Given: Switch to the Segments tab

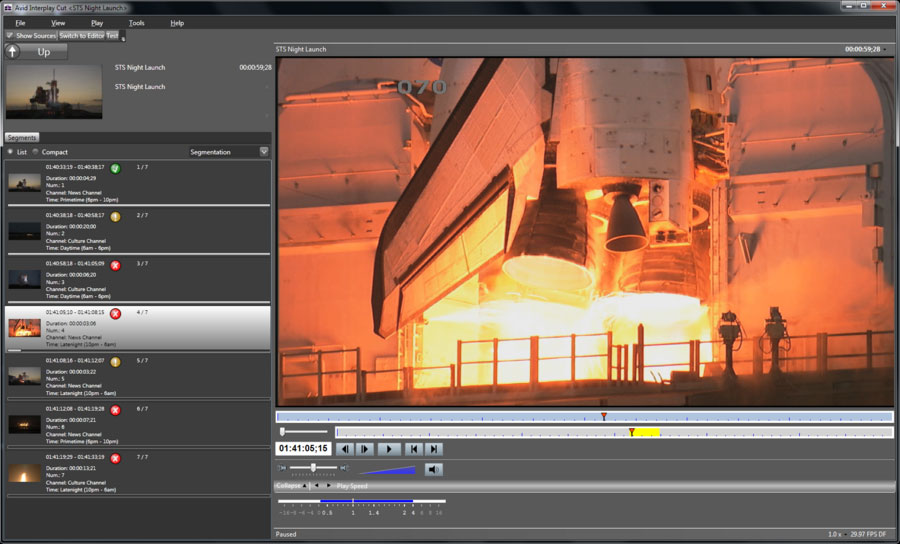Looking at the screenshot, I should tap(22, 137).
